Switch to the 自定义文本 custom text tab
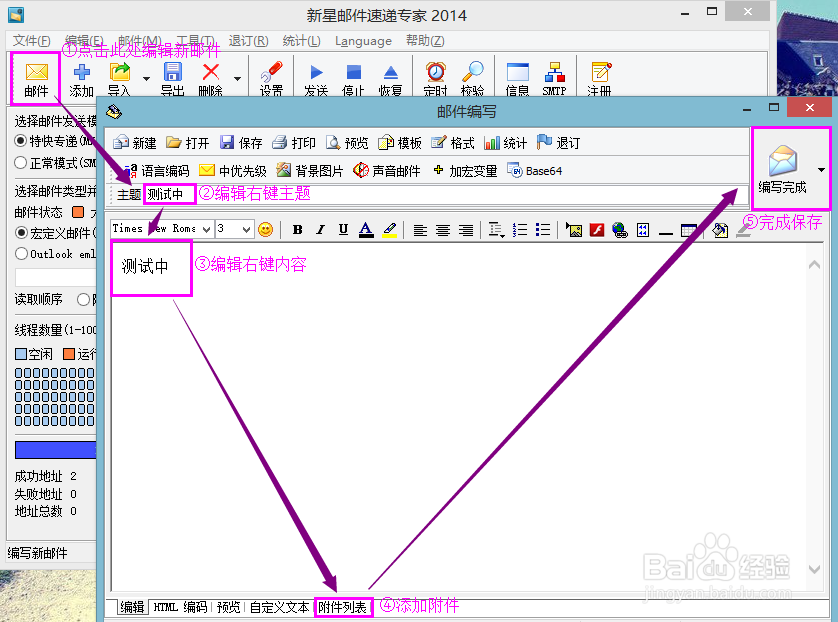The height and width of the screenshot is (622, 838). click(280, 607)
